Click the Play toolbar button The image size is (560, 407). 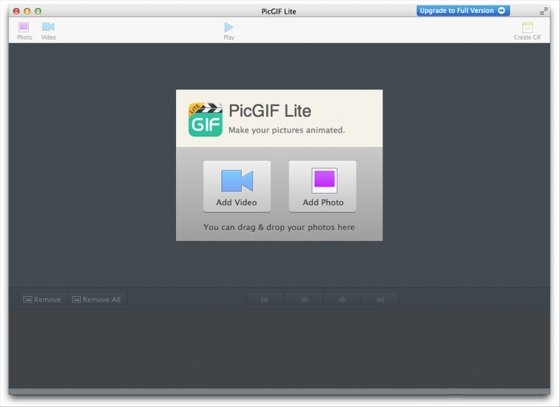[229, 31]
